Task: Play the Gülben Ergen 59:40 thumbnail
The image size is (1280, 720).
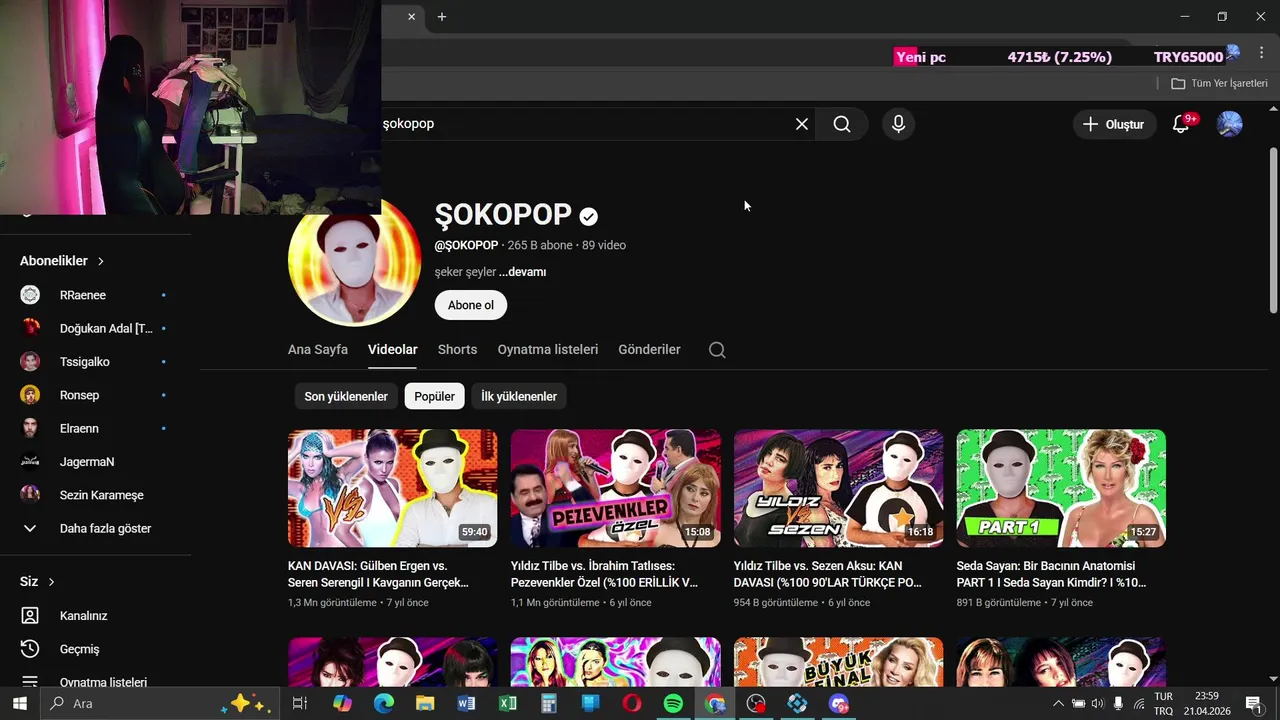Action: click(393, 489)
